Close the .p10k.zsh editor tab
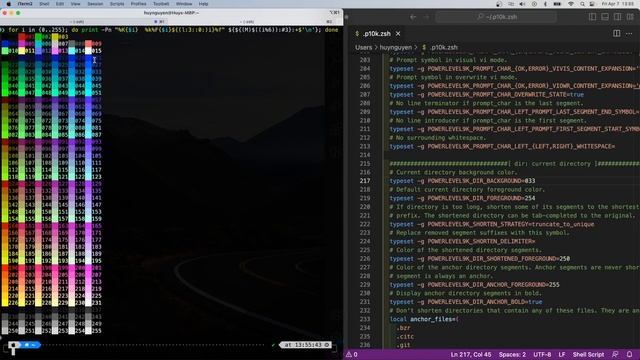The image size is (640, 360). coord(398,34)
